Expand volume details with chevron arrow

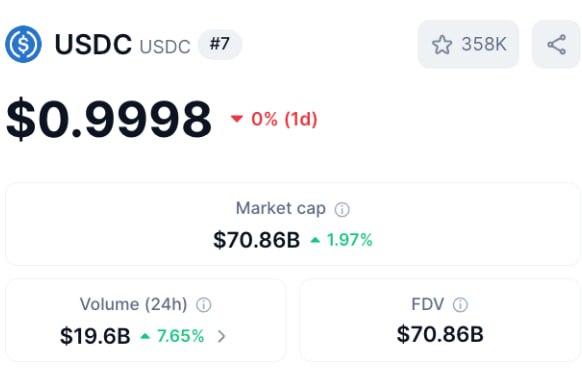click(x=222, y=336)
